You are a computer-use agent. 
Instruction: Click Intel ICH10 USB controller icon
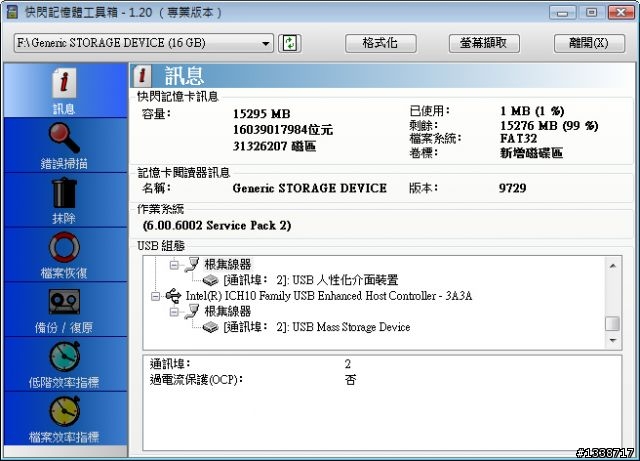pyautogui.click(x=173, y=296)
